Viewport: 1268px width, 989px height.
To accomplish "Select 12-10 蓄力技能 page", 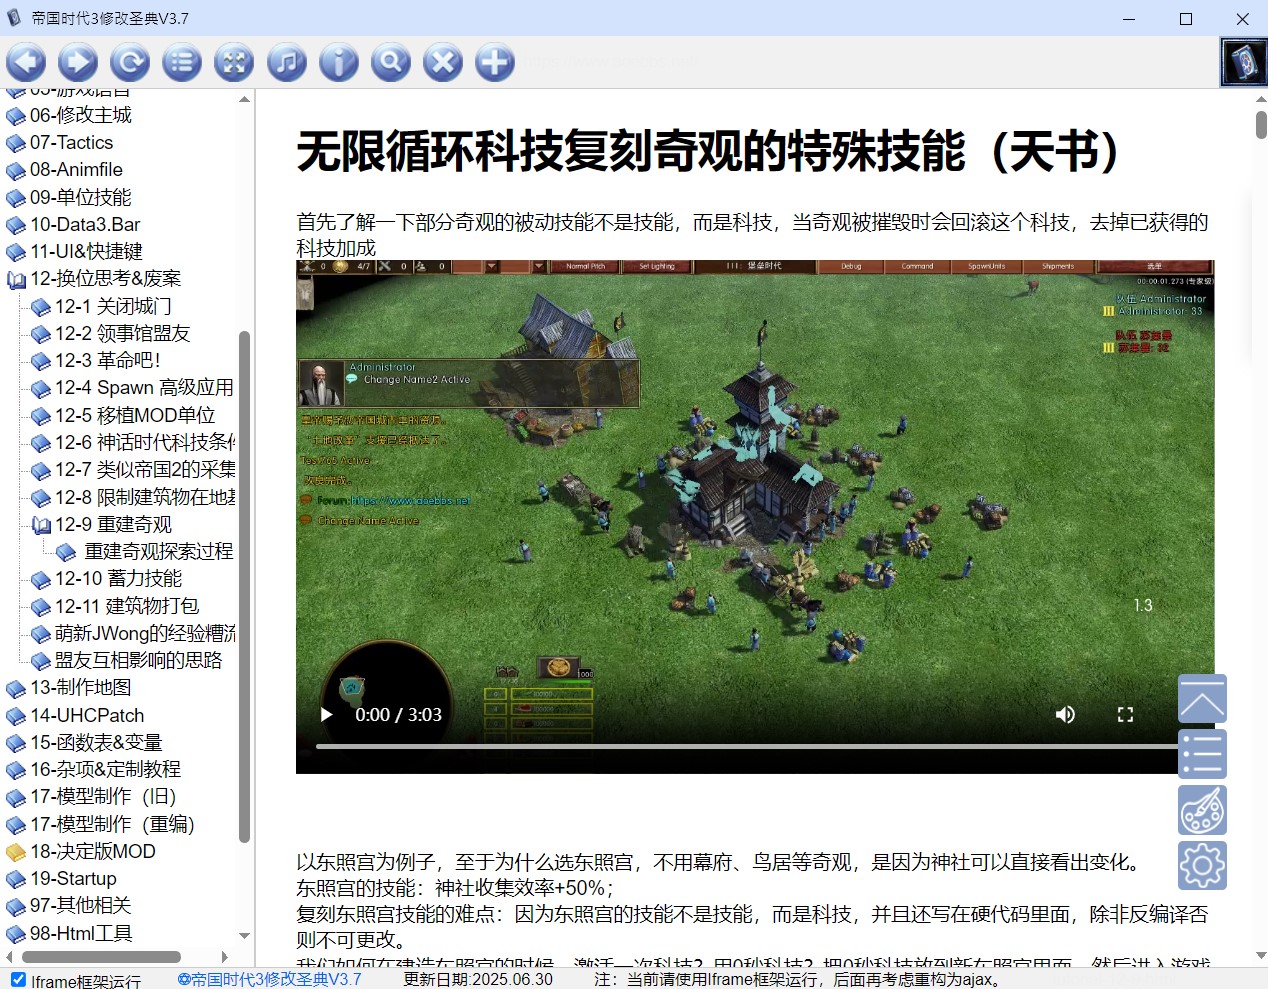I will 118,579.
